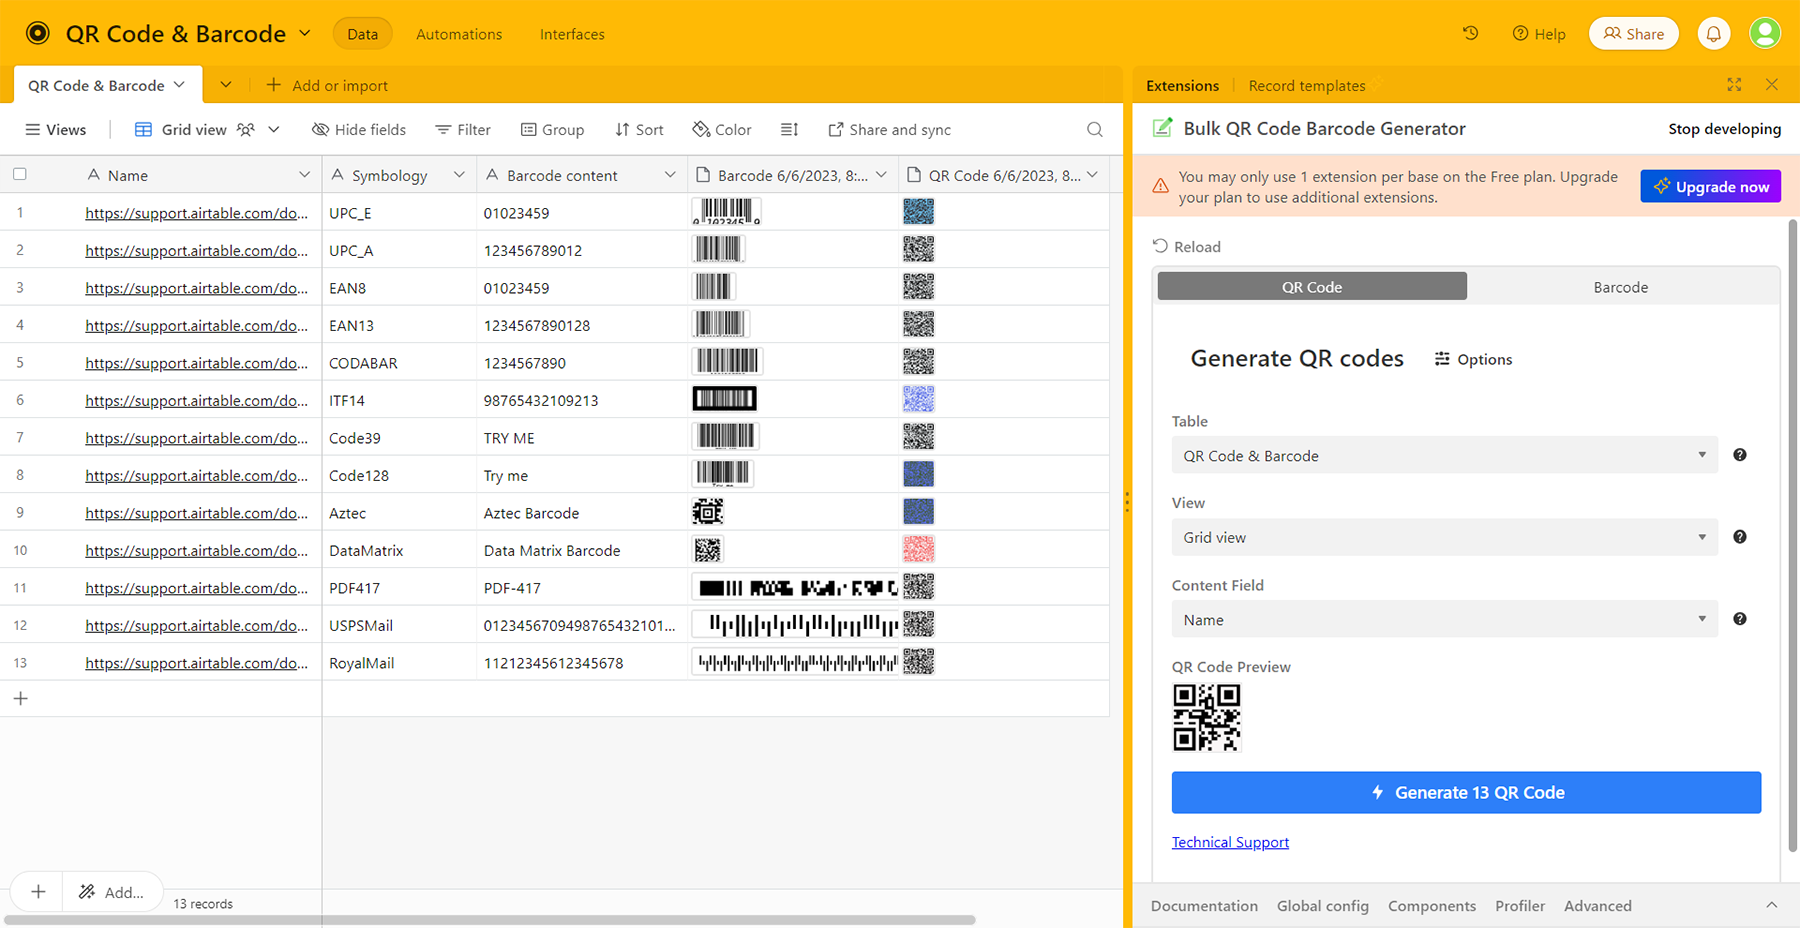Expand extensions panel to fullscreen
This screenshot has width=1800, height=928.
[1734, 85]
